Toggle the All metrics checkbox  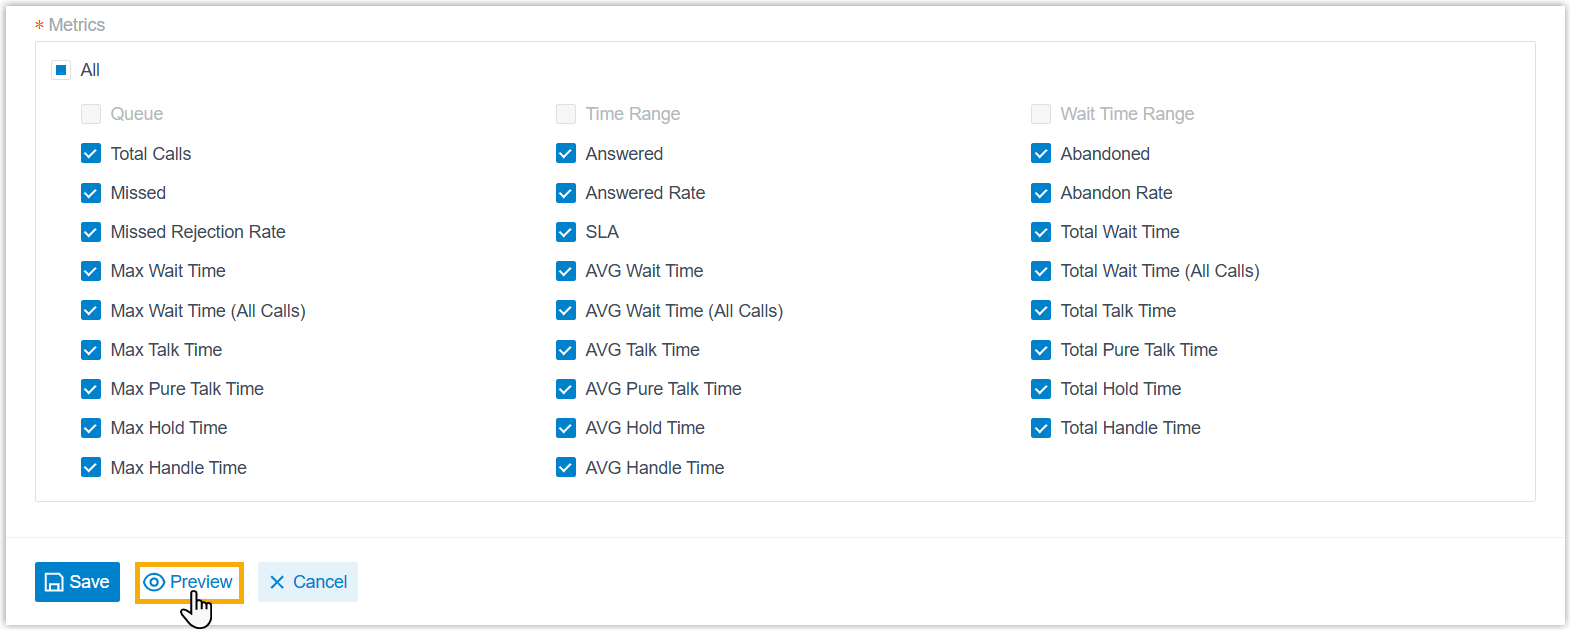tap(61, 70)
